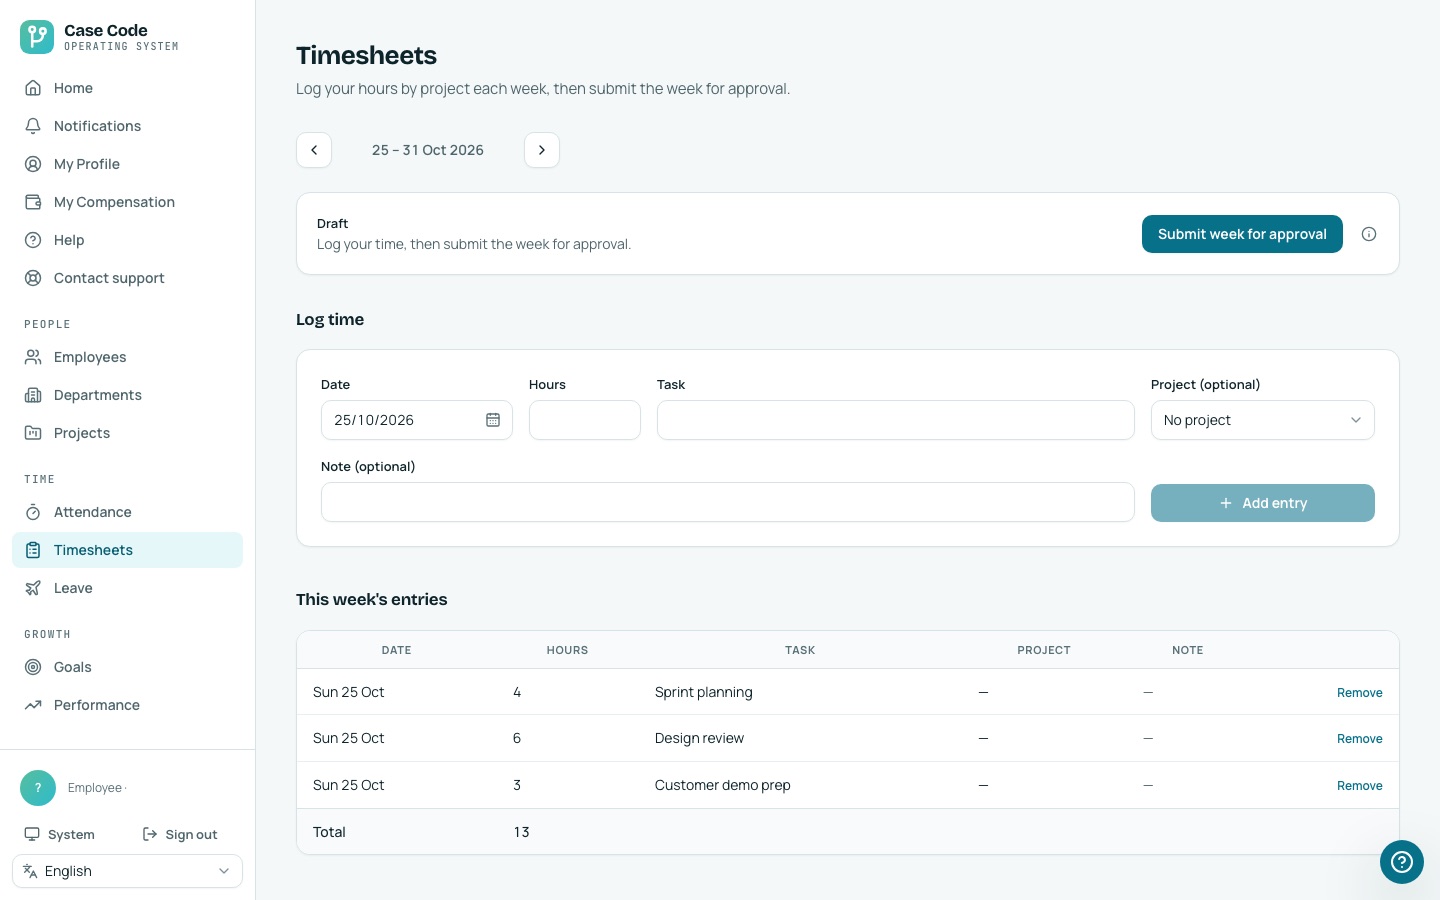The height and width of the screenshot is (900, 1440).
Task: Open Home from the sidebar
Action: pyautogui.click(x=127, y=88)
